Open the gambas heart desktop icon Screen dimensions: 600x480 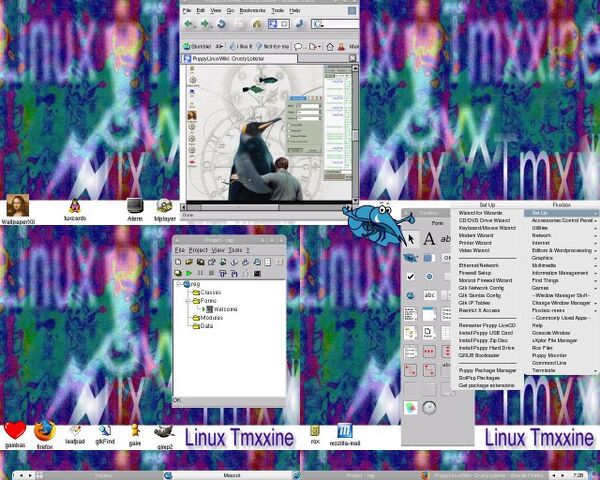[x=15, y=434]
